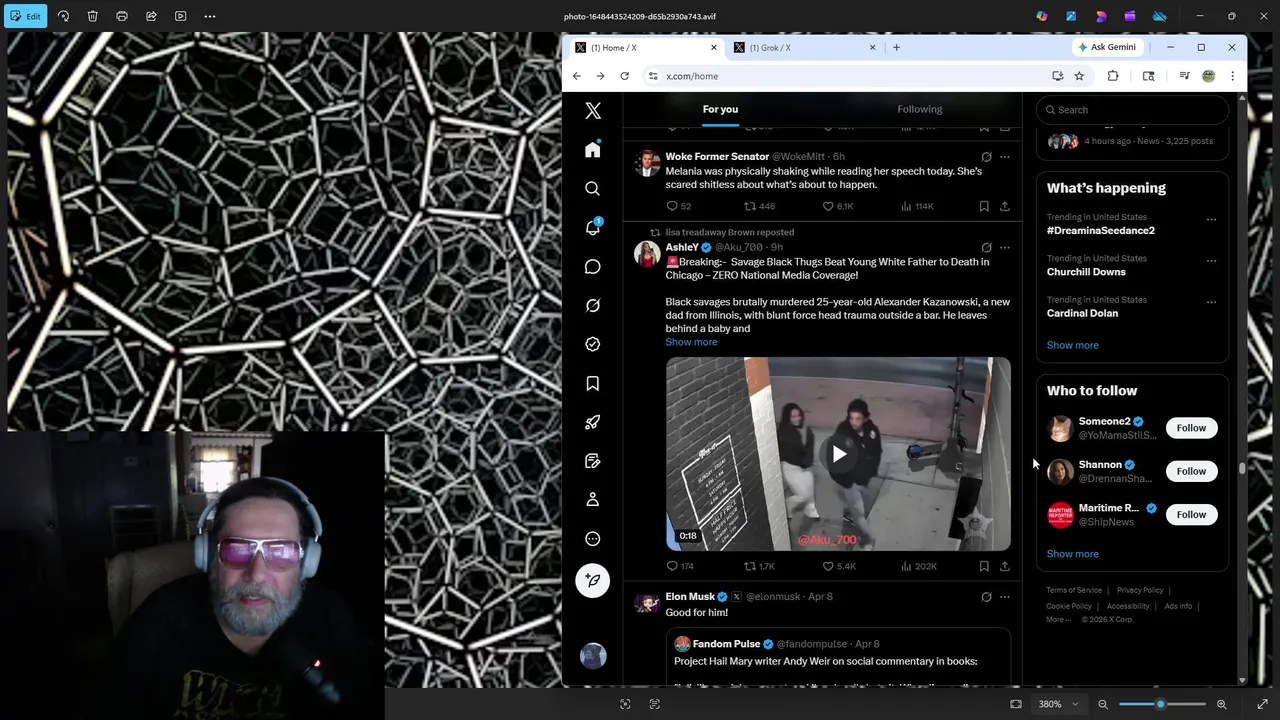Select the Following timeline tab
The width and height of the screenshot is (1280, 720).
[x=920, y=109]
